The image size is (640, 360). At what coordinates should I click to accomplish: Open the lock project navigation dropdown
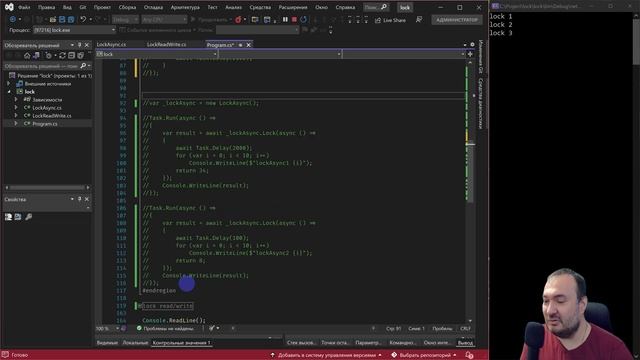156,54
